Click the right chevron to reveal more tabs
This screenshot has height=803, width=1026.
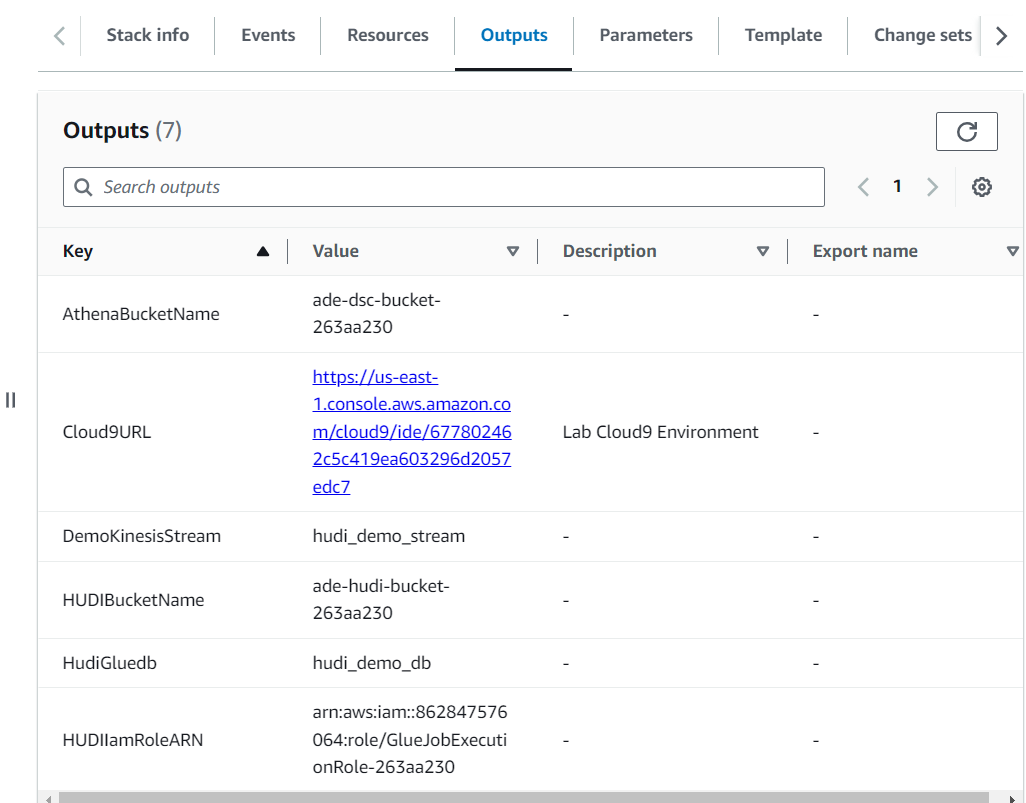point(1002,35)
